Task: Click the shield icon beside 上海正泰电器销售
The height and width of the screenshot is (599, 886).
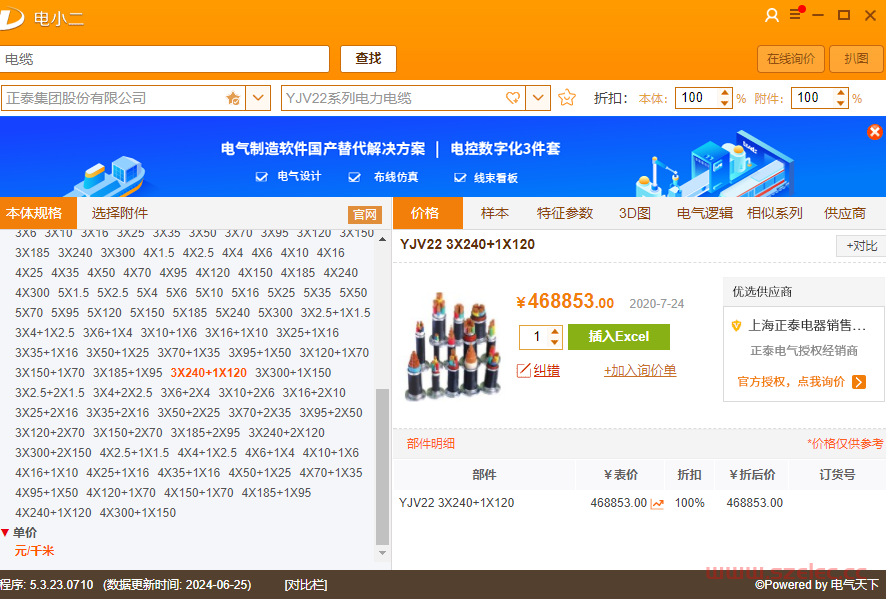Action: pos(736,325)
